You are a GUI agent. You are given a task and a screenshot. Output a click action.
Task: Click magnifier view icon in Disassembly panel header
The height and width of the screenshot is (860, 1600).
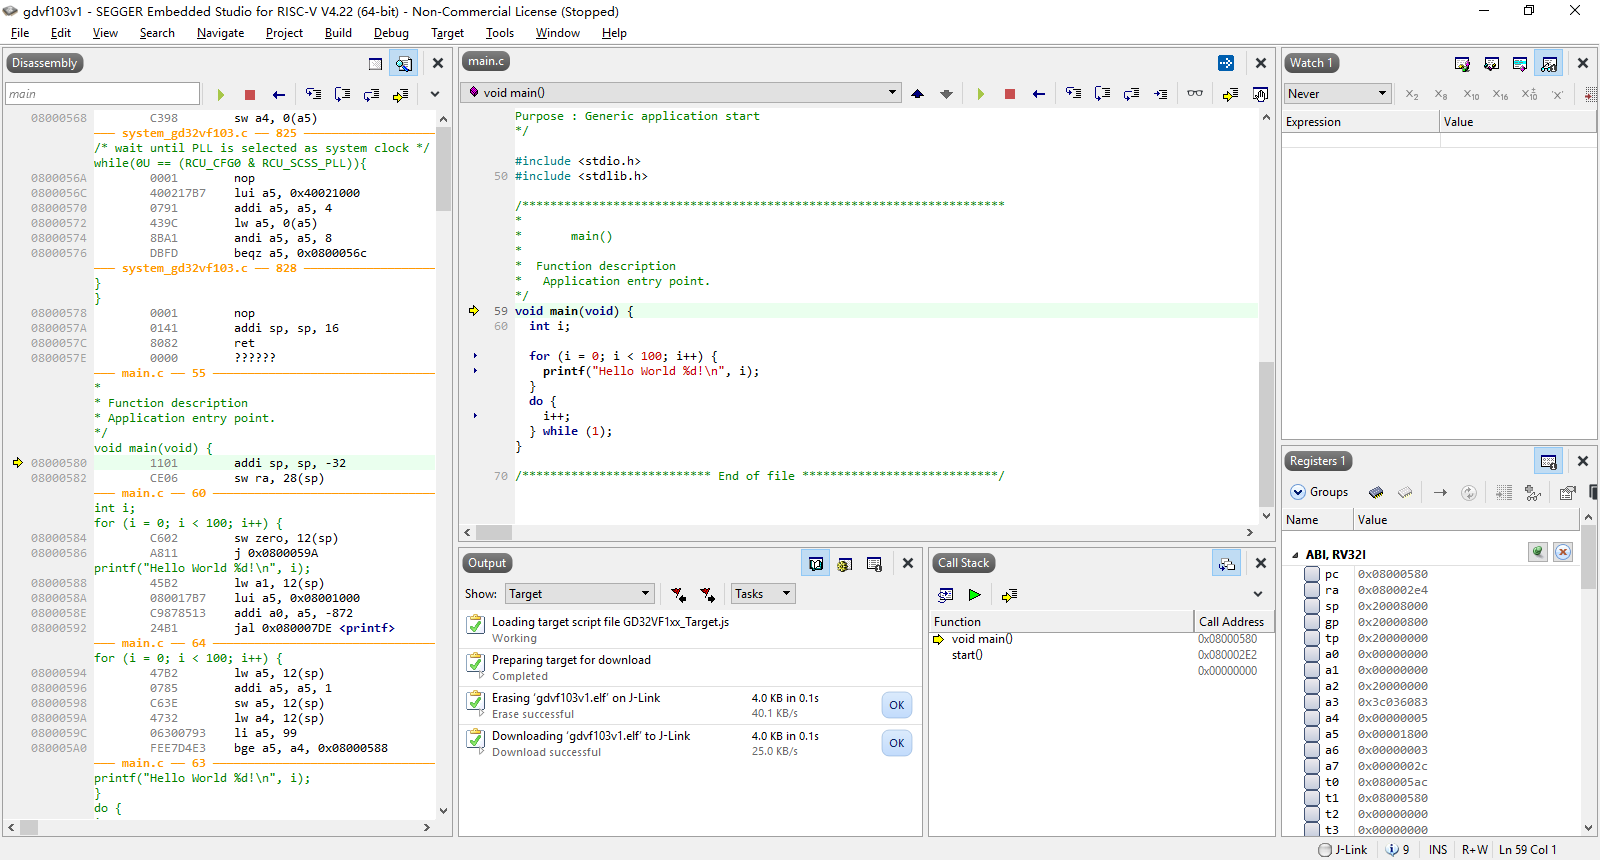click(x=404, y=63)
